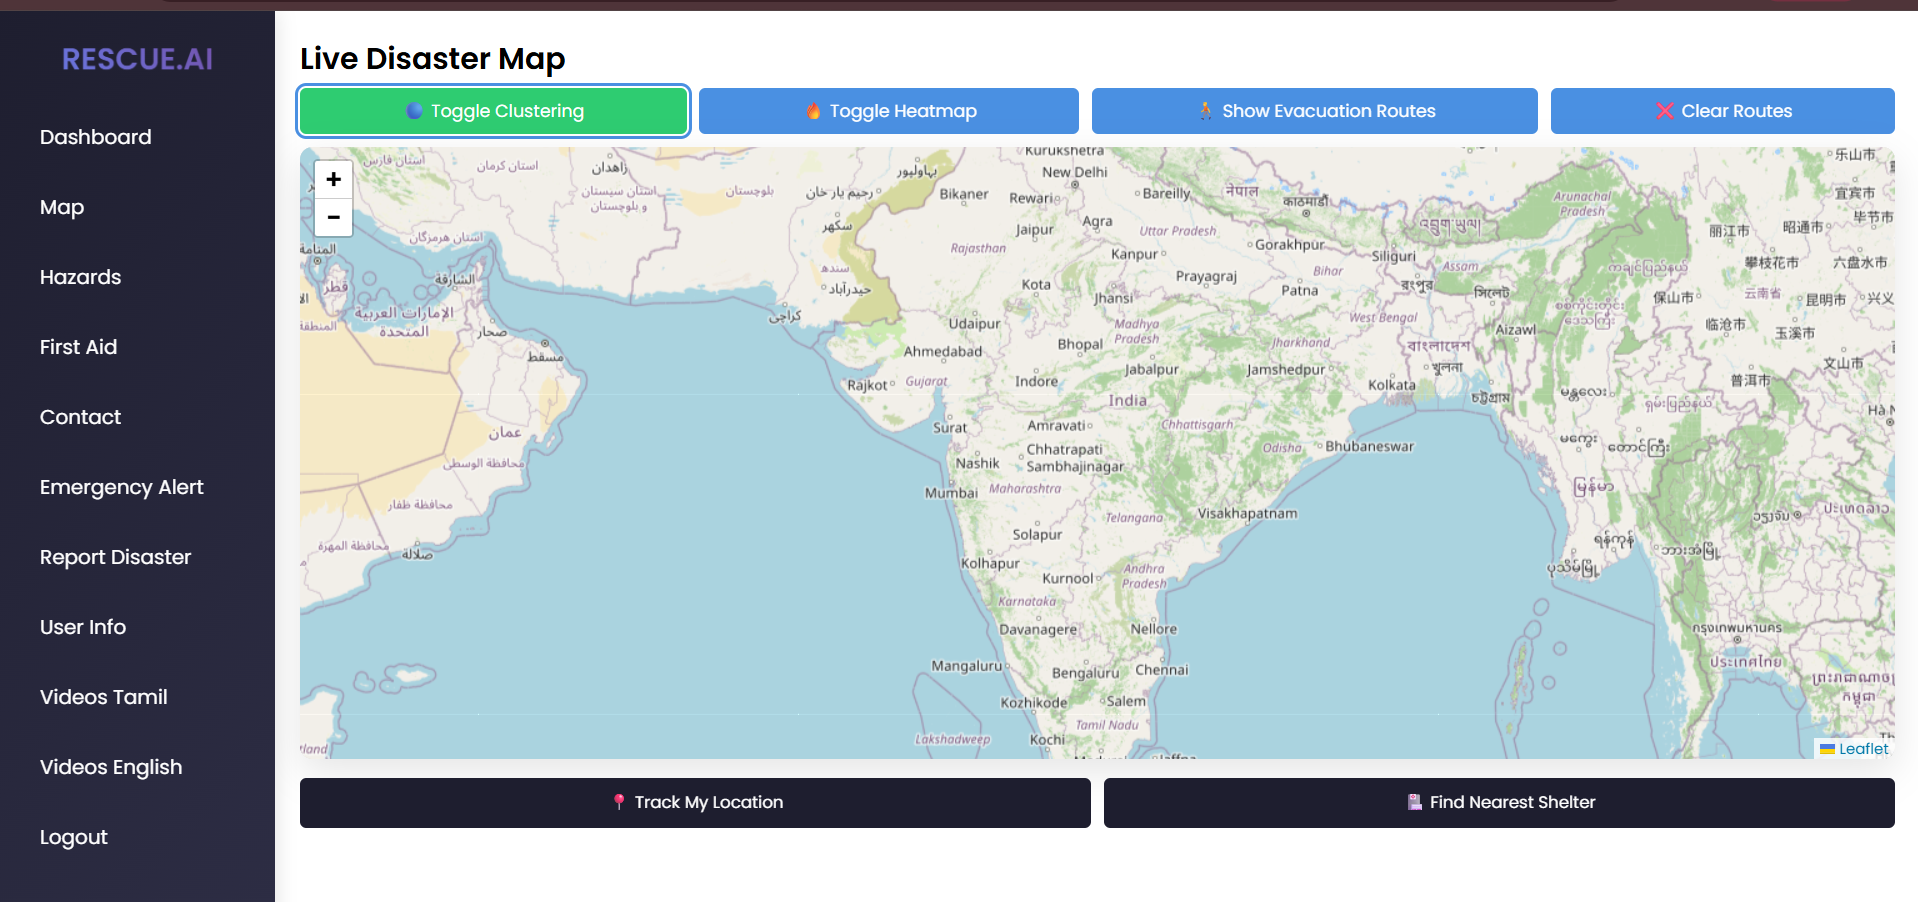Click Mangaluru label on the map
This screenshot has width=1918, height=902.
click(x=967, y=666)
